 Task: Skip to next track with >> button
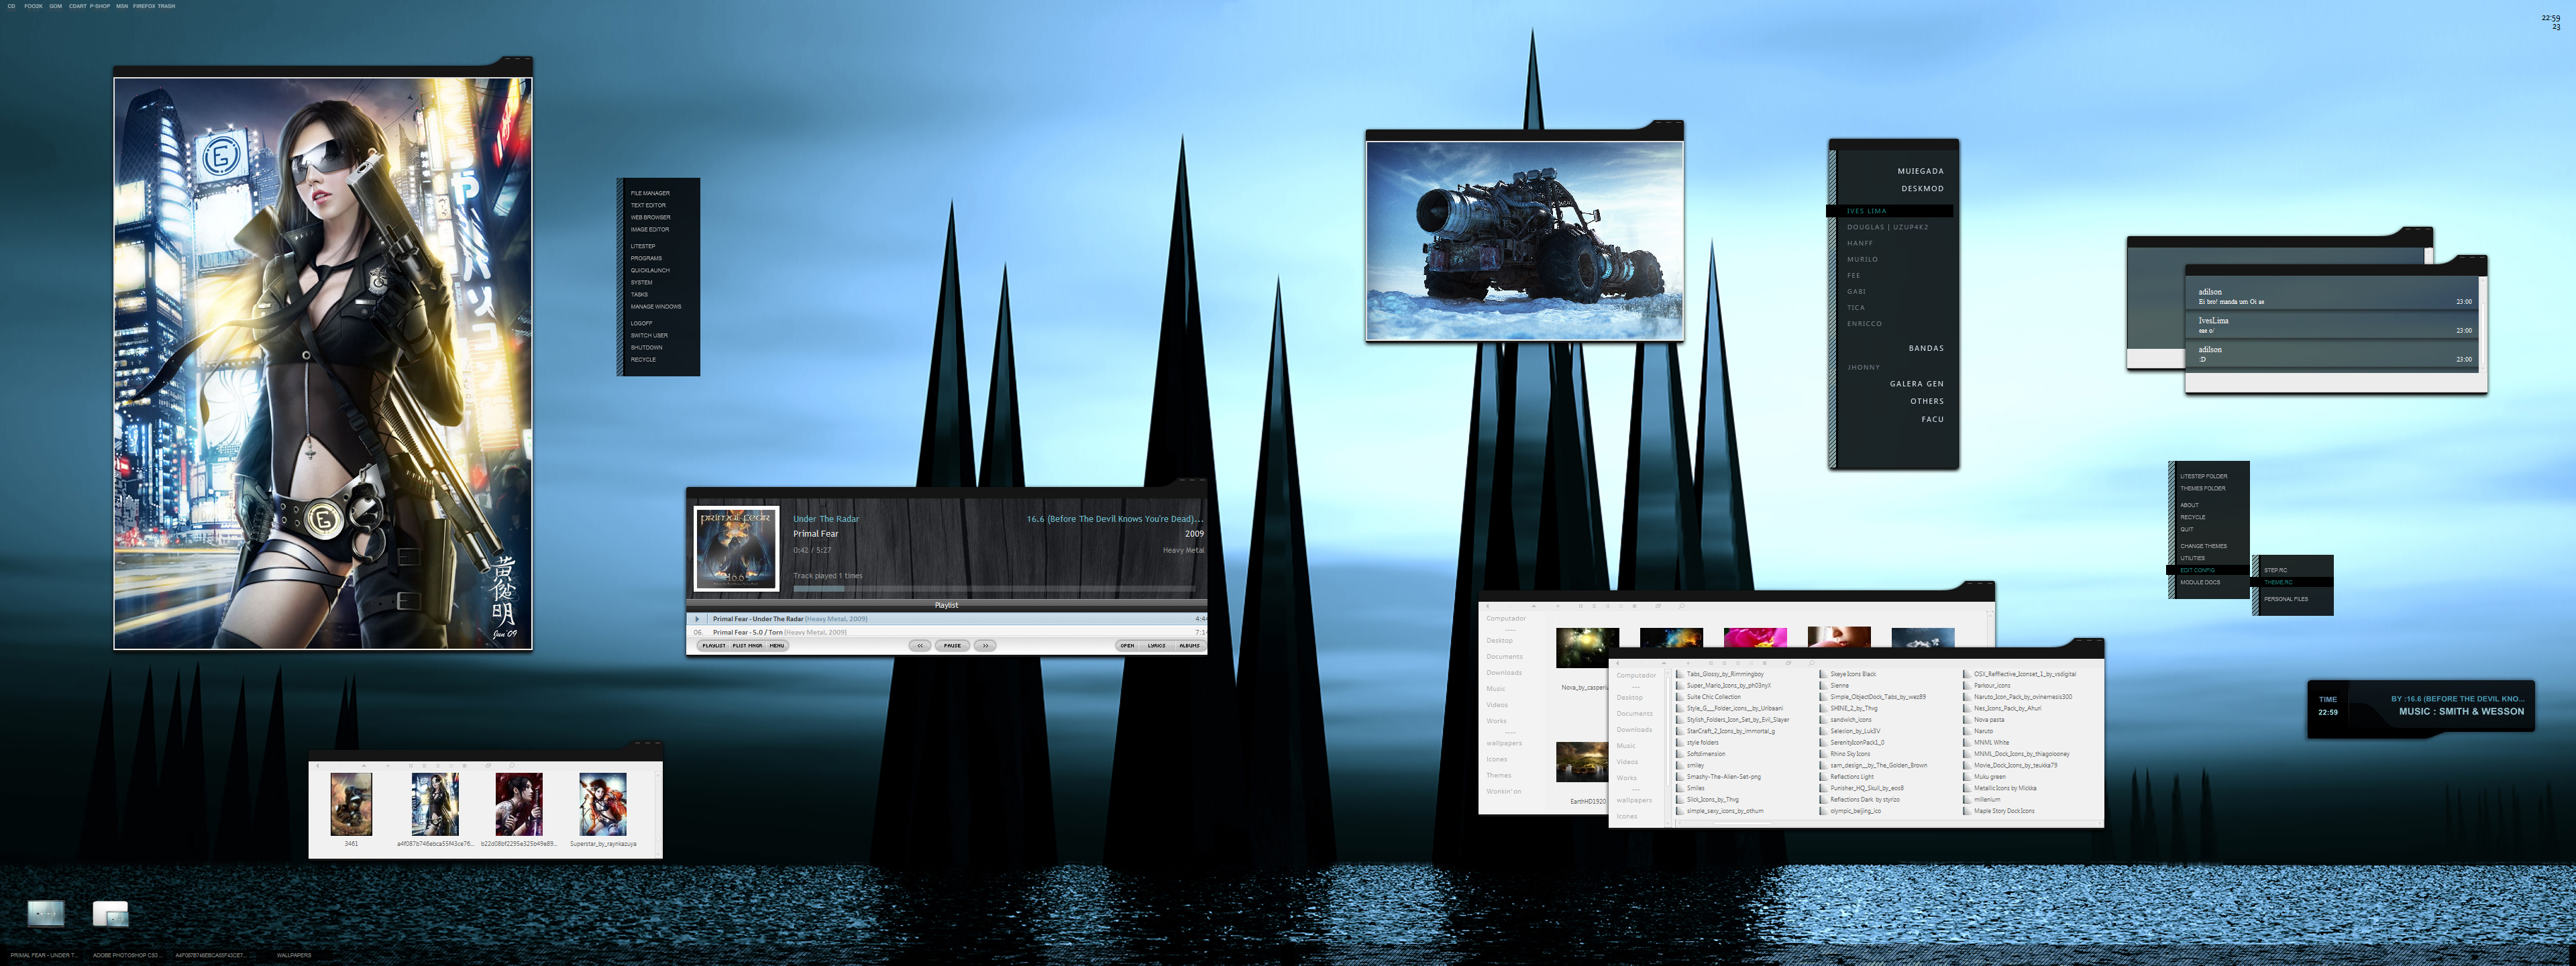click(x=985, y=646)
